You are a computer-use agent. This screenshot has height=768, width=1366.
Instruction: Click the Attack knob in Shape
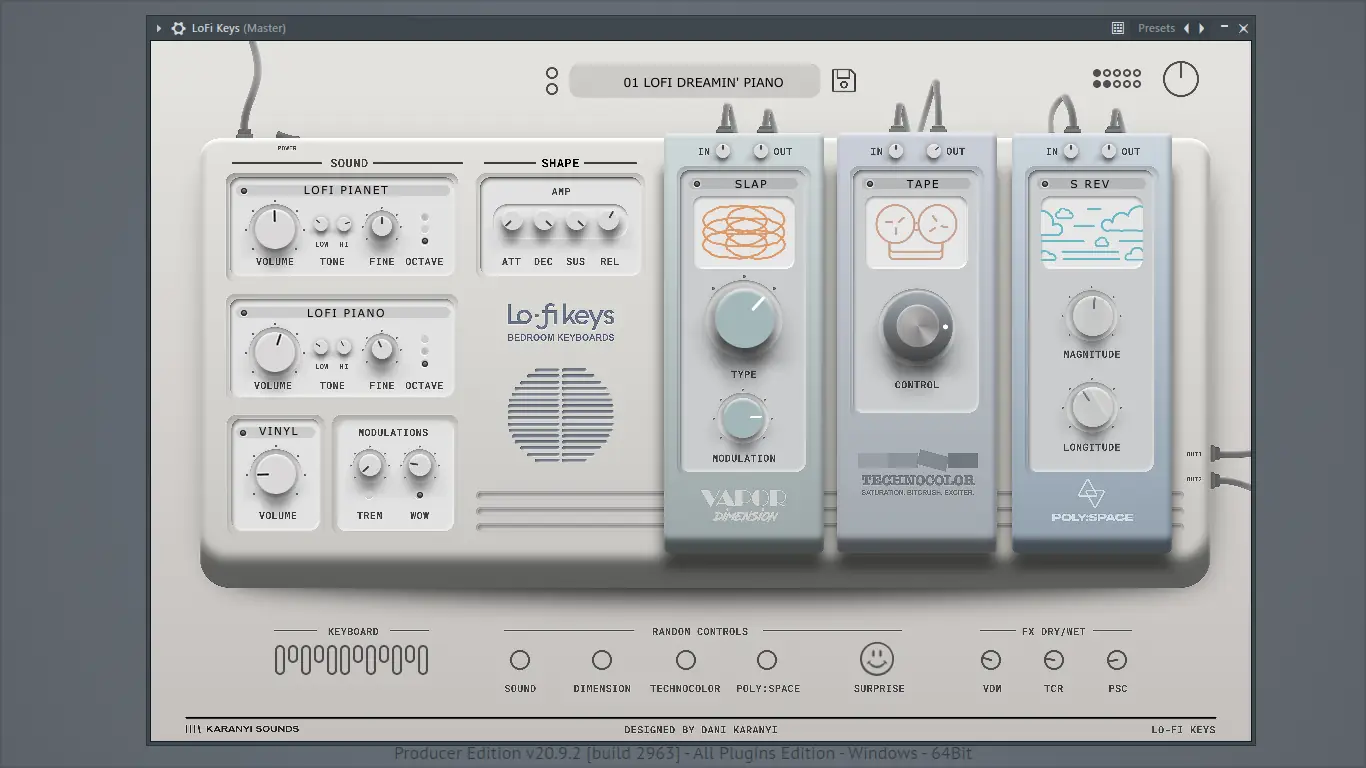511,221
